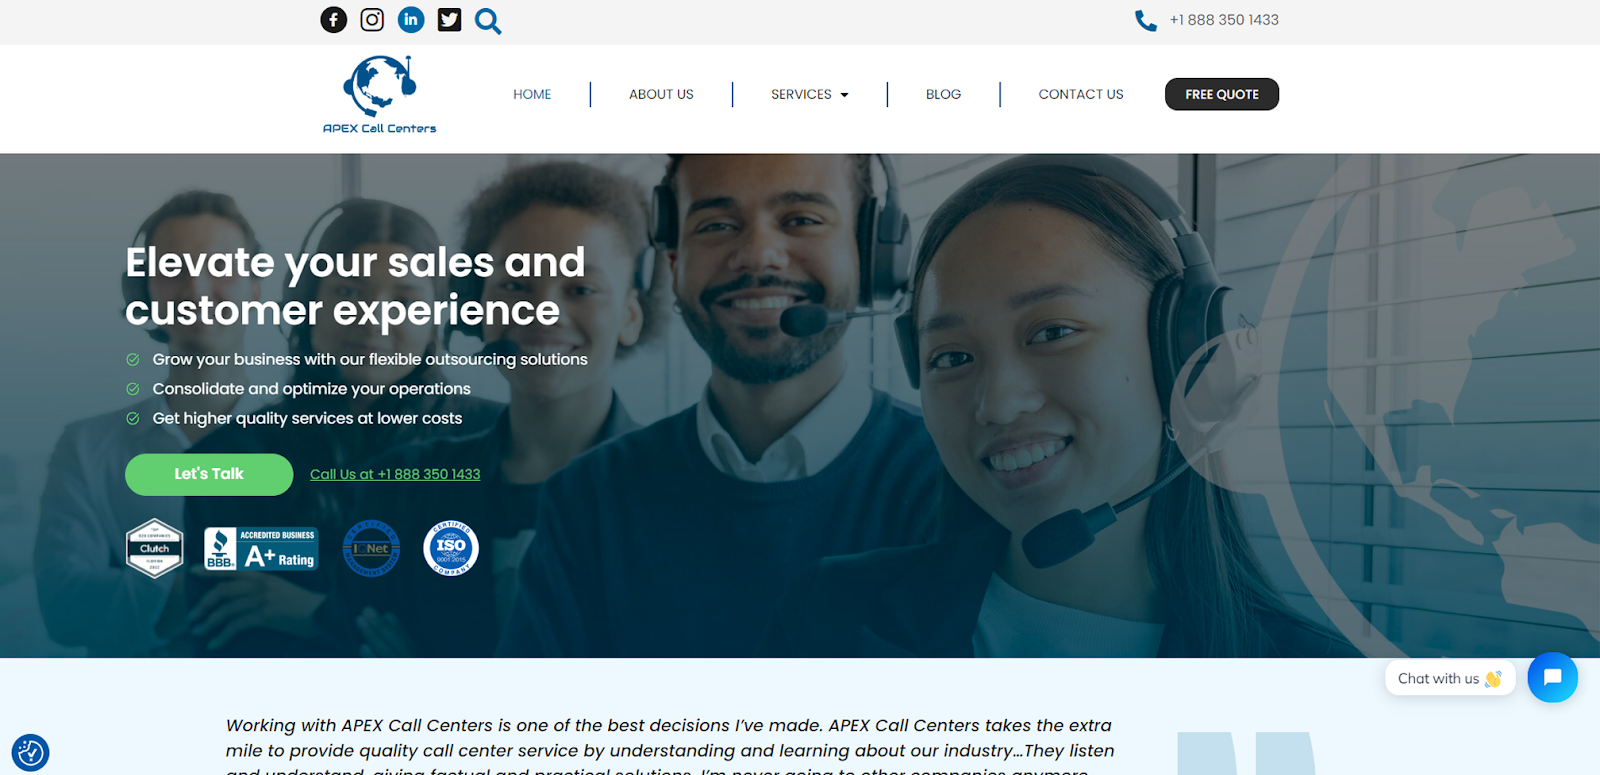Open the SERVICES menu item
1600x775 pixels.
click(801, 94)
